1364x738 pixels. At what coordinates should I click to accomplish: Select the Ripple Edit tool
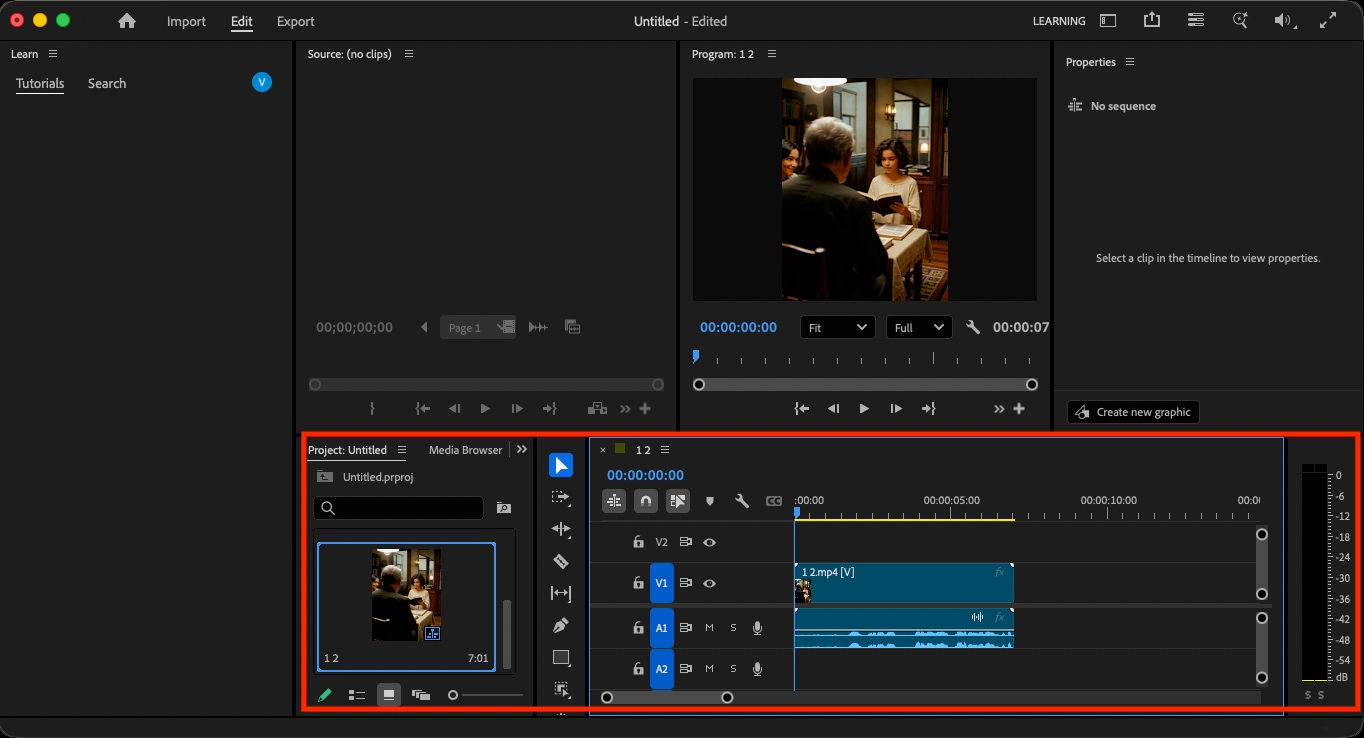tap(561, 529)
